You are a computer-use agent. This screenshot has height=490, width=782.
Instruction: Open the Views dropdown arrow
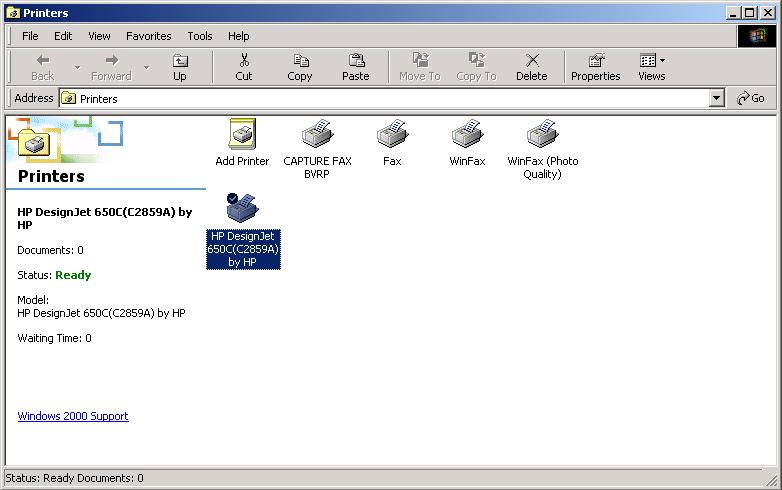pos(662,60)
